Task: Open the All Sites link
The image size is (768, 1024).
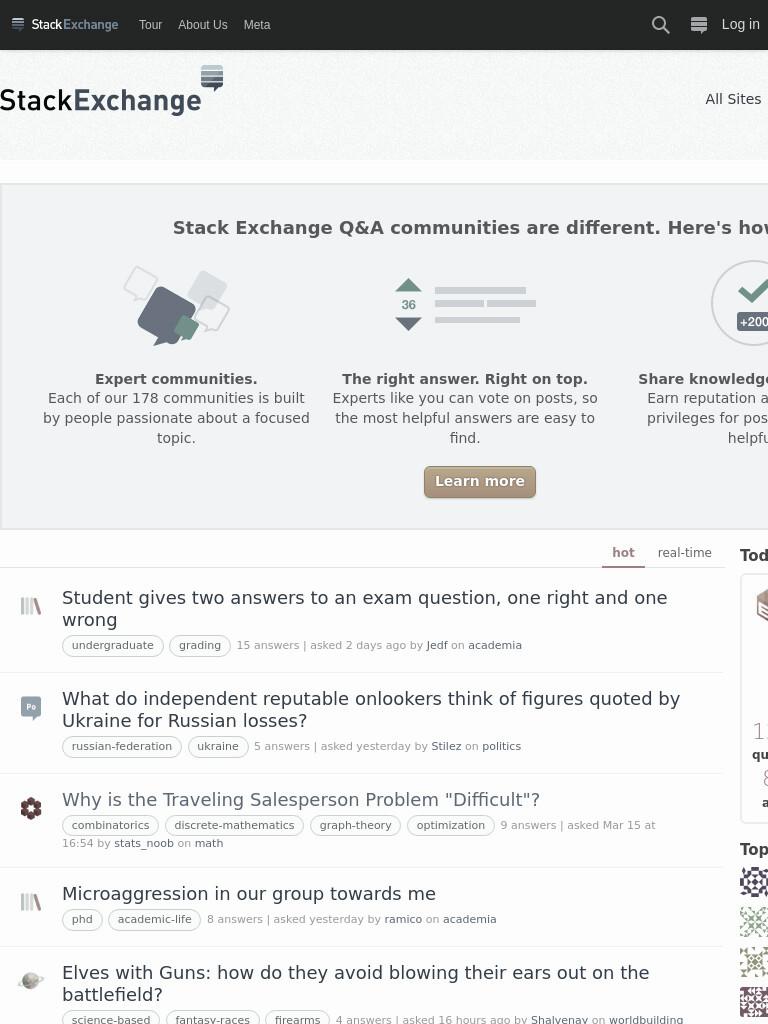Action: 733,99
